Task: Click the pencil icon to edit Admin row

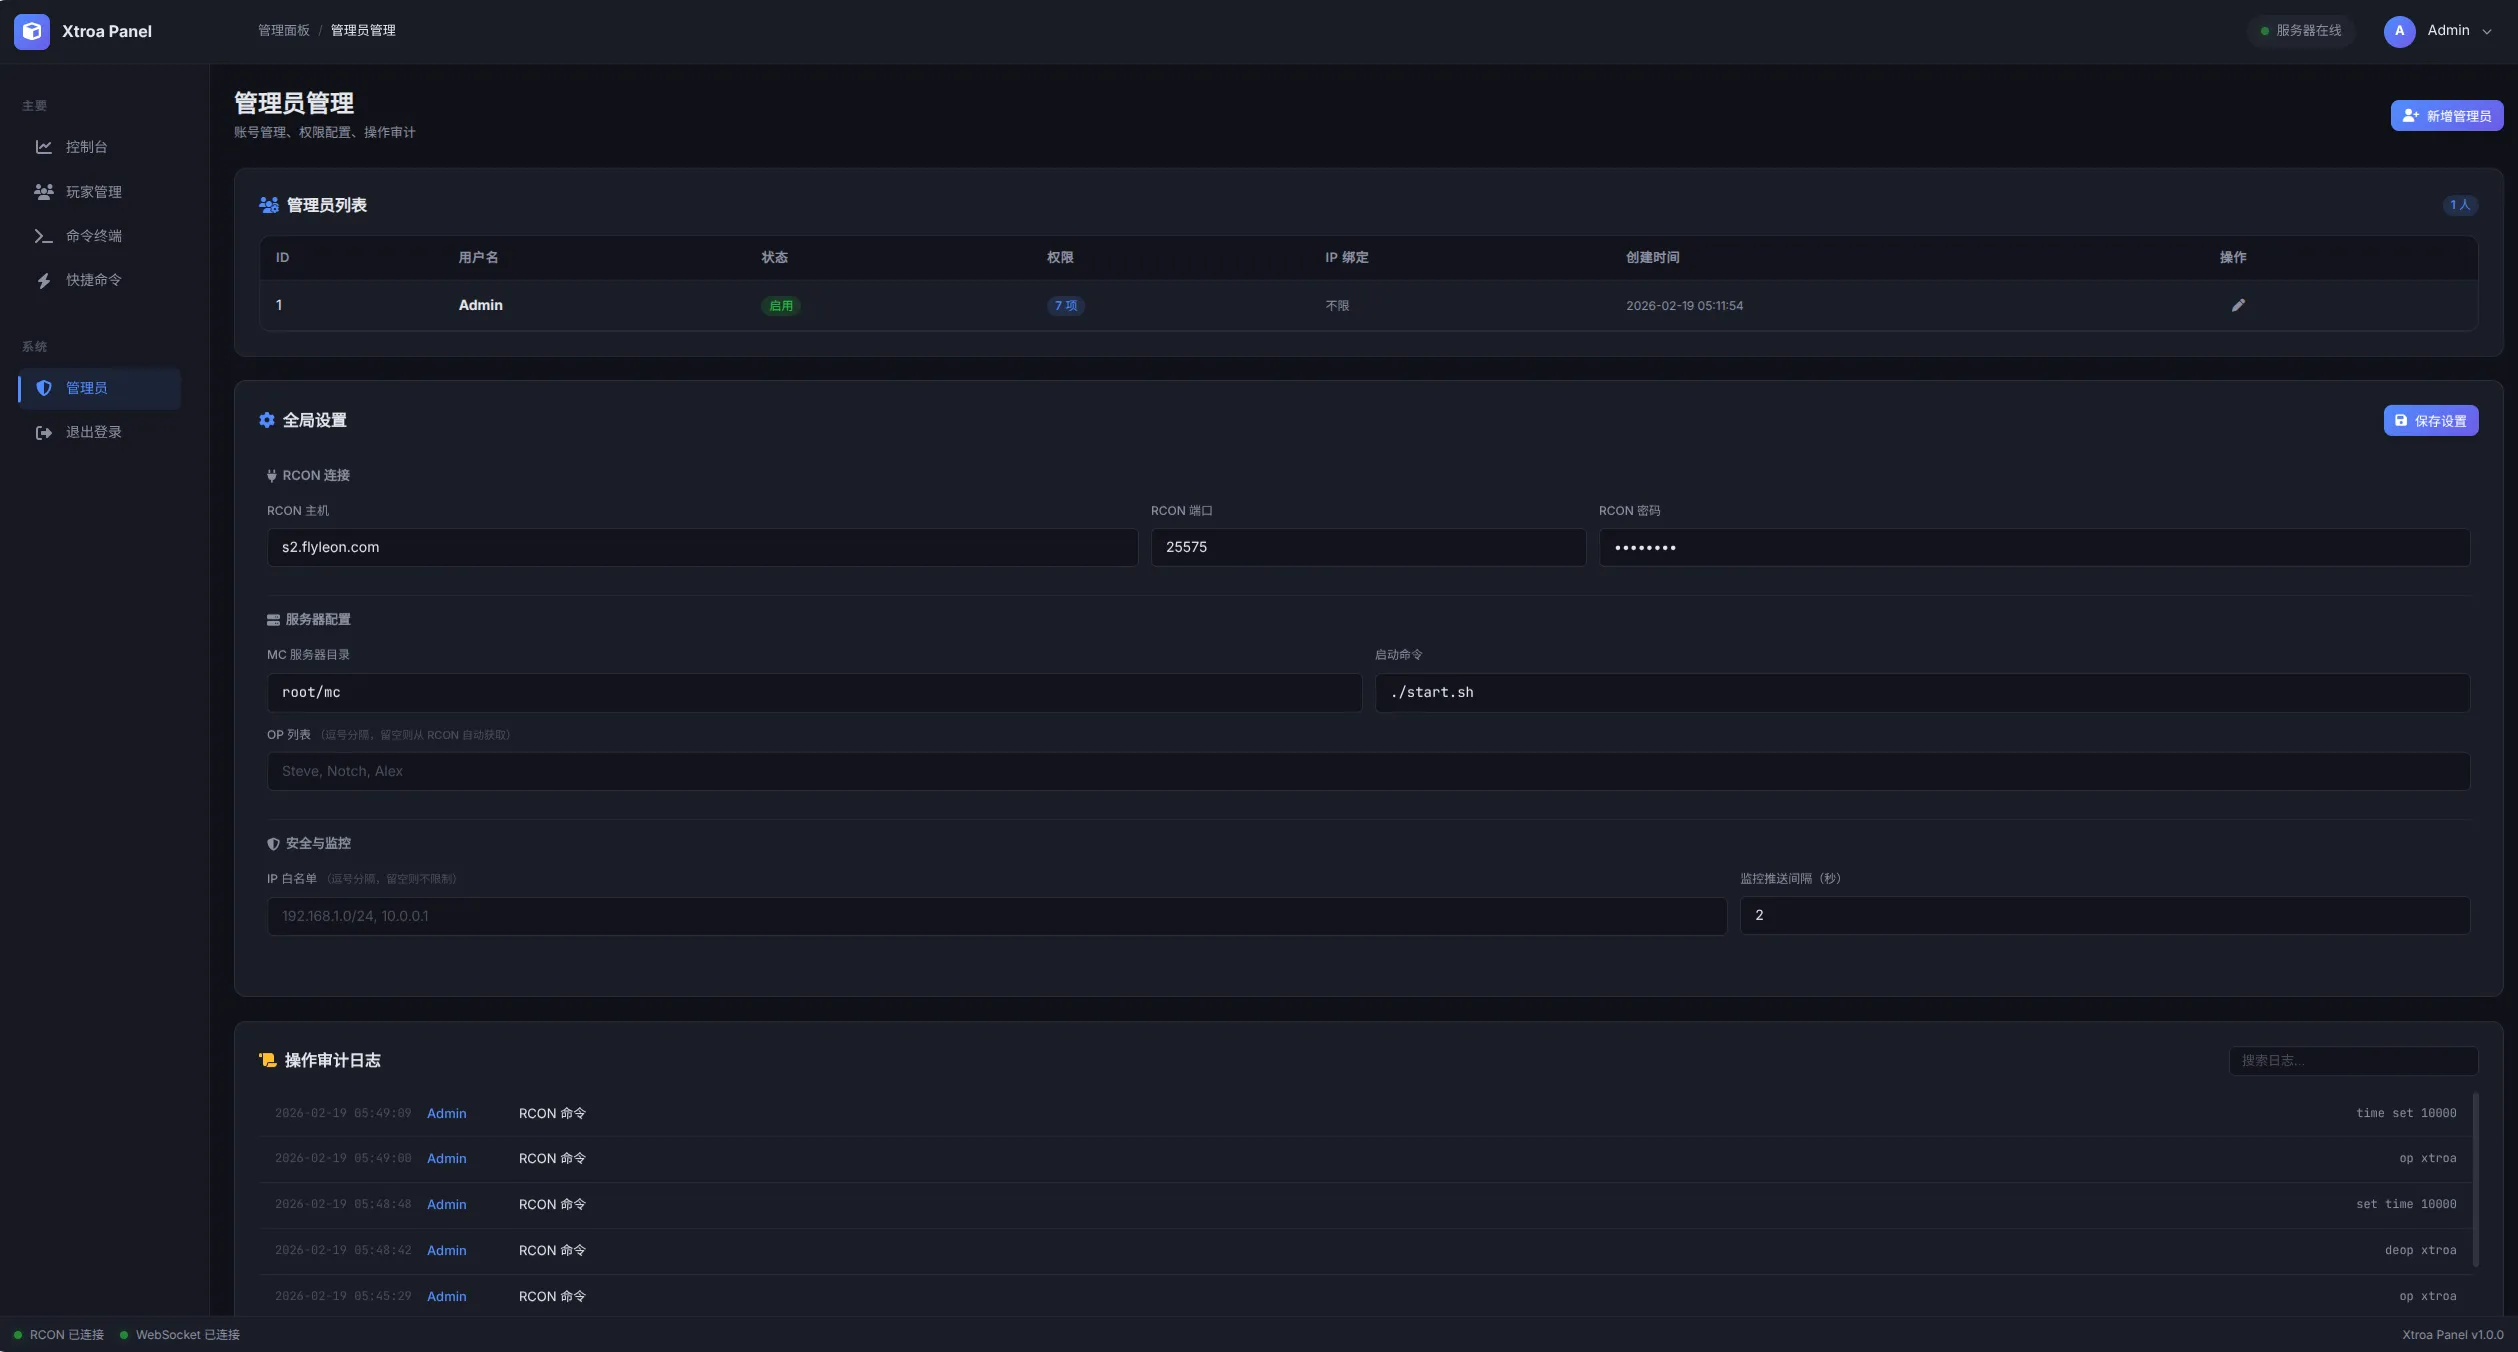Action: tap(2238, 305)
